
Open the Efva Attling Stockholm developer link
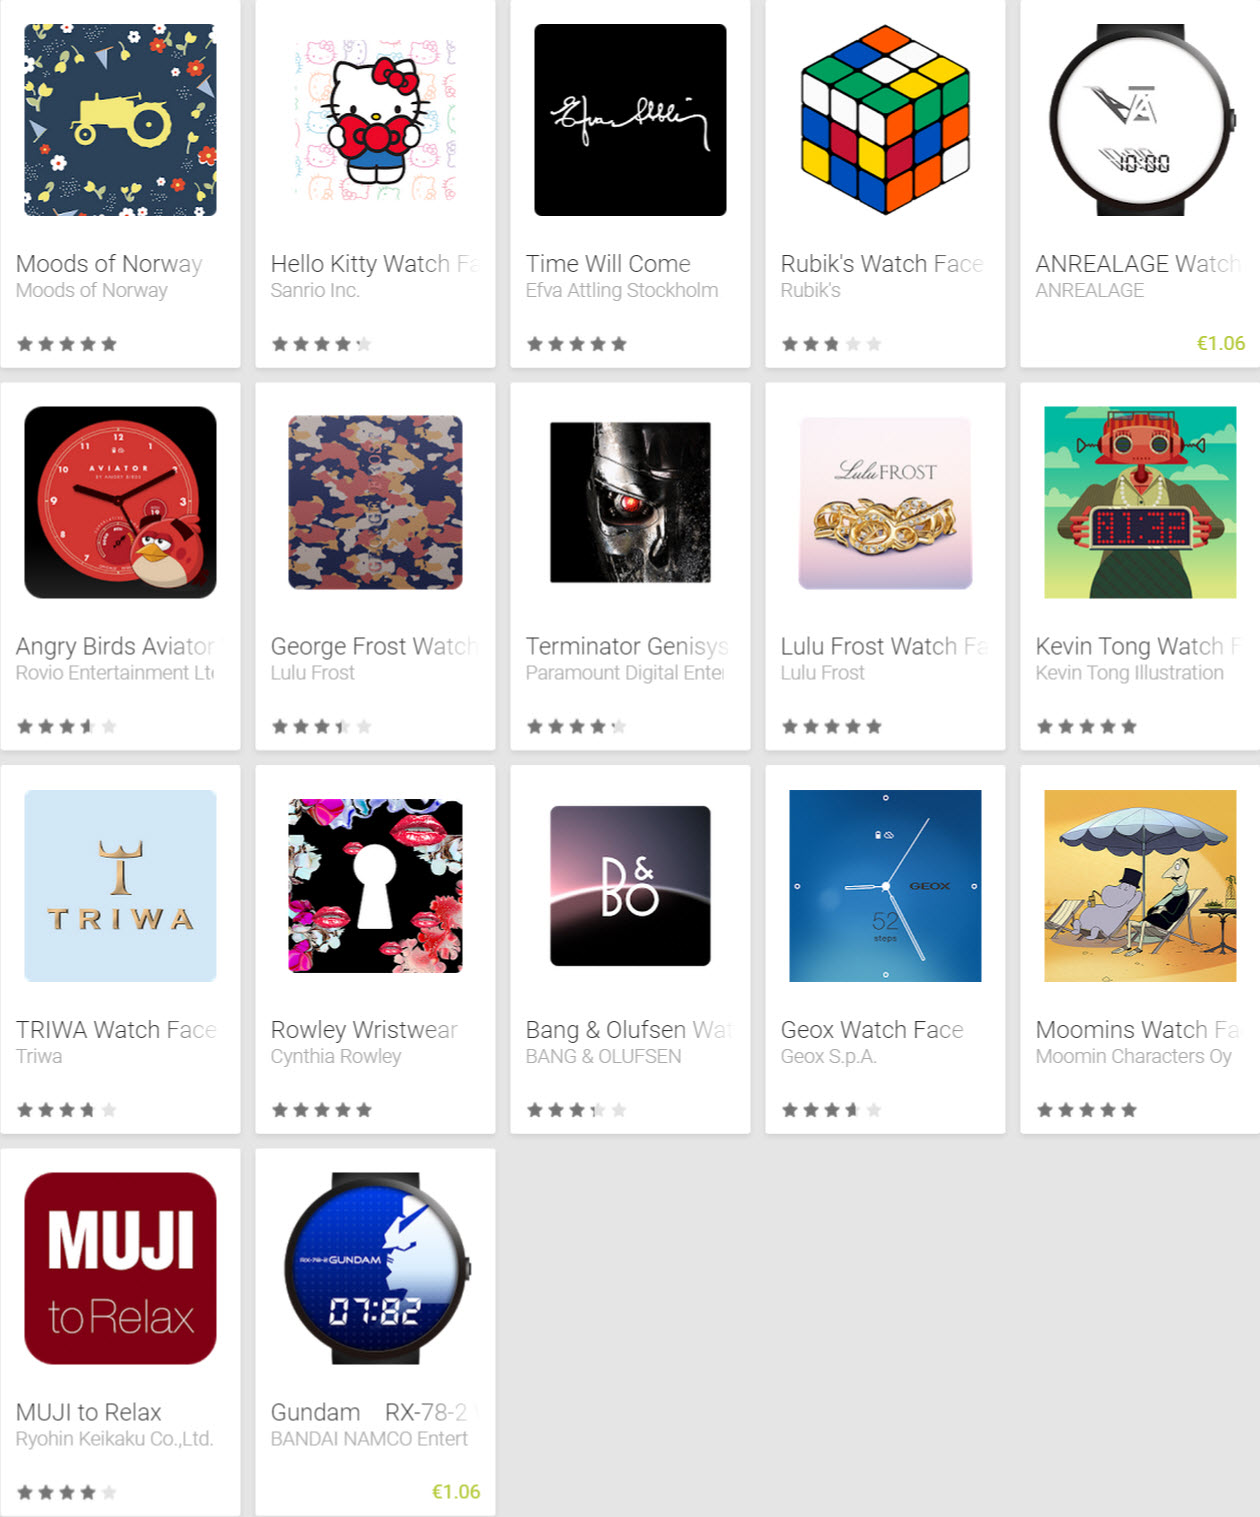(622, 290)
